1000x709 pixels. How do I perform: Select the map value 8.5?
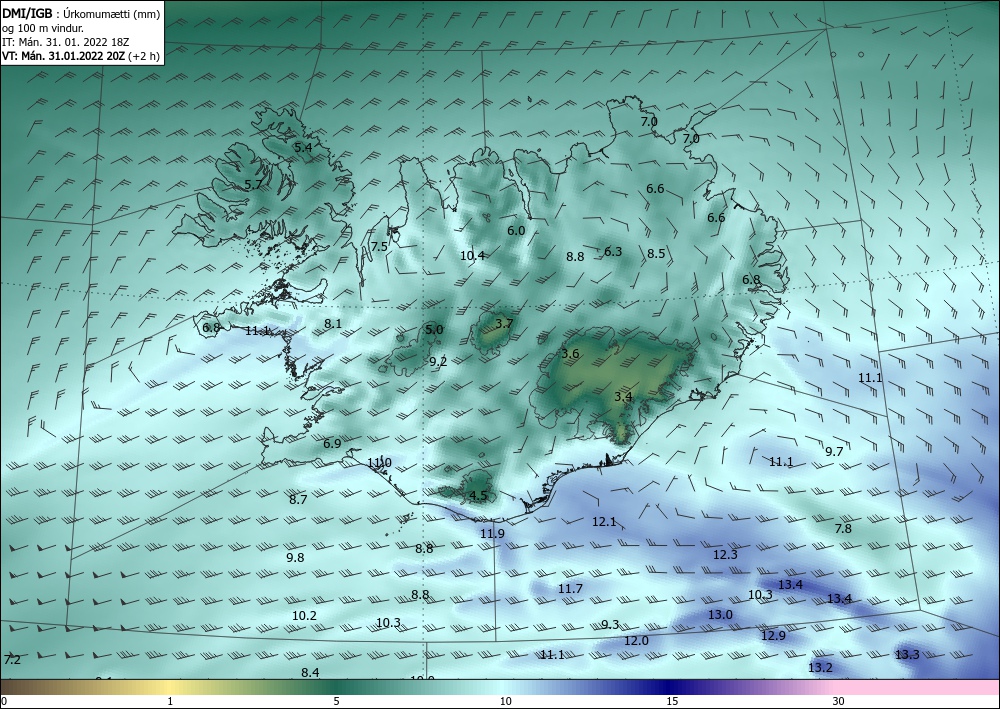point(656,254)
